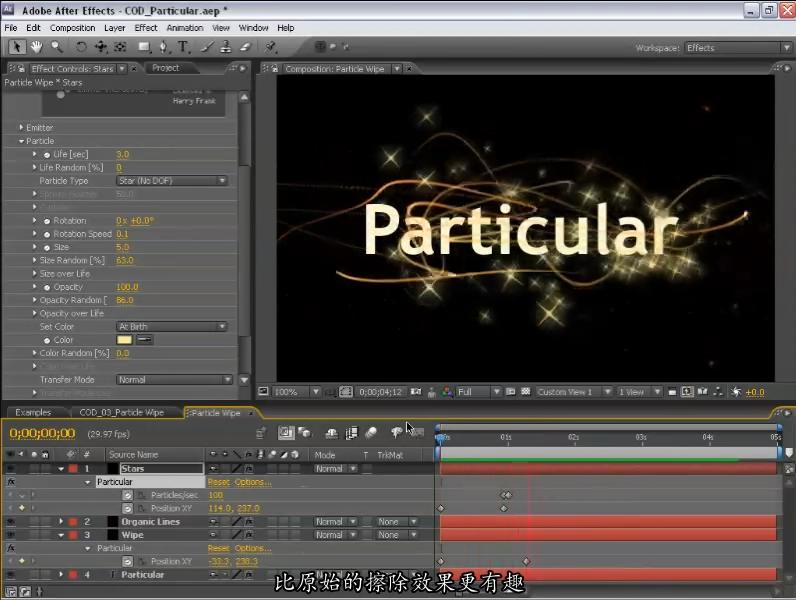Hide layer 4 Particular

click(10, 575)
